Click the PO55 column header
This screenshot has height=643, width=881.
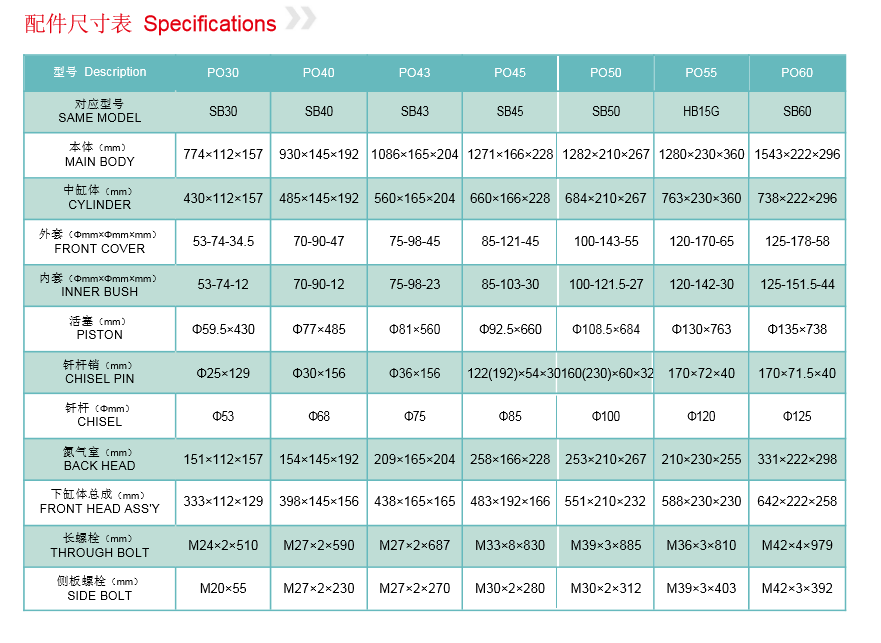(x=701, y=73)
